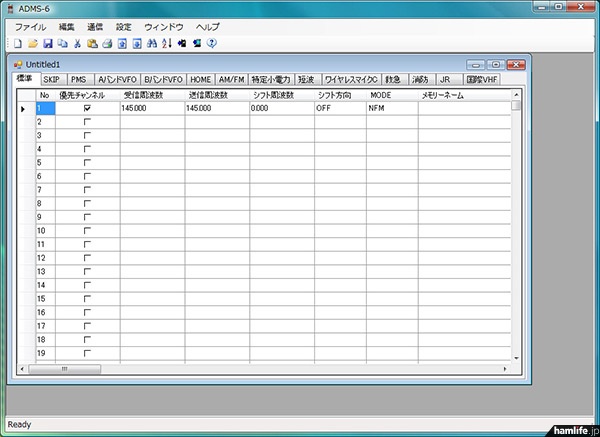Select the HOME tab
Screen dimensions: 600x437
point(200,79)
